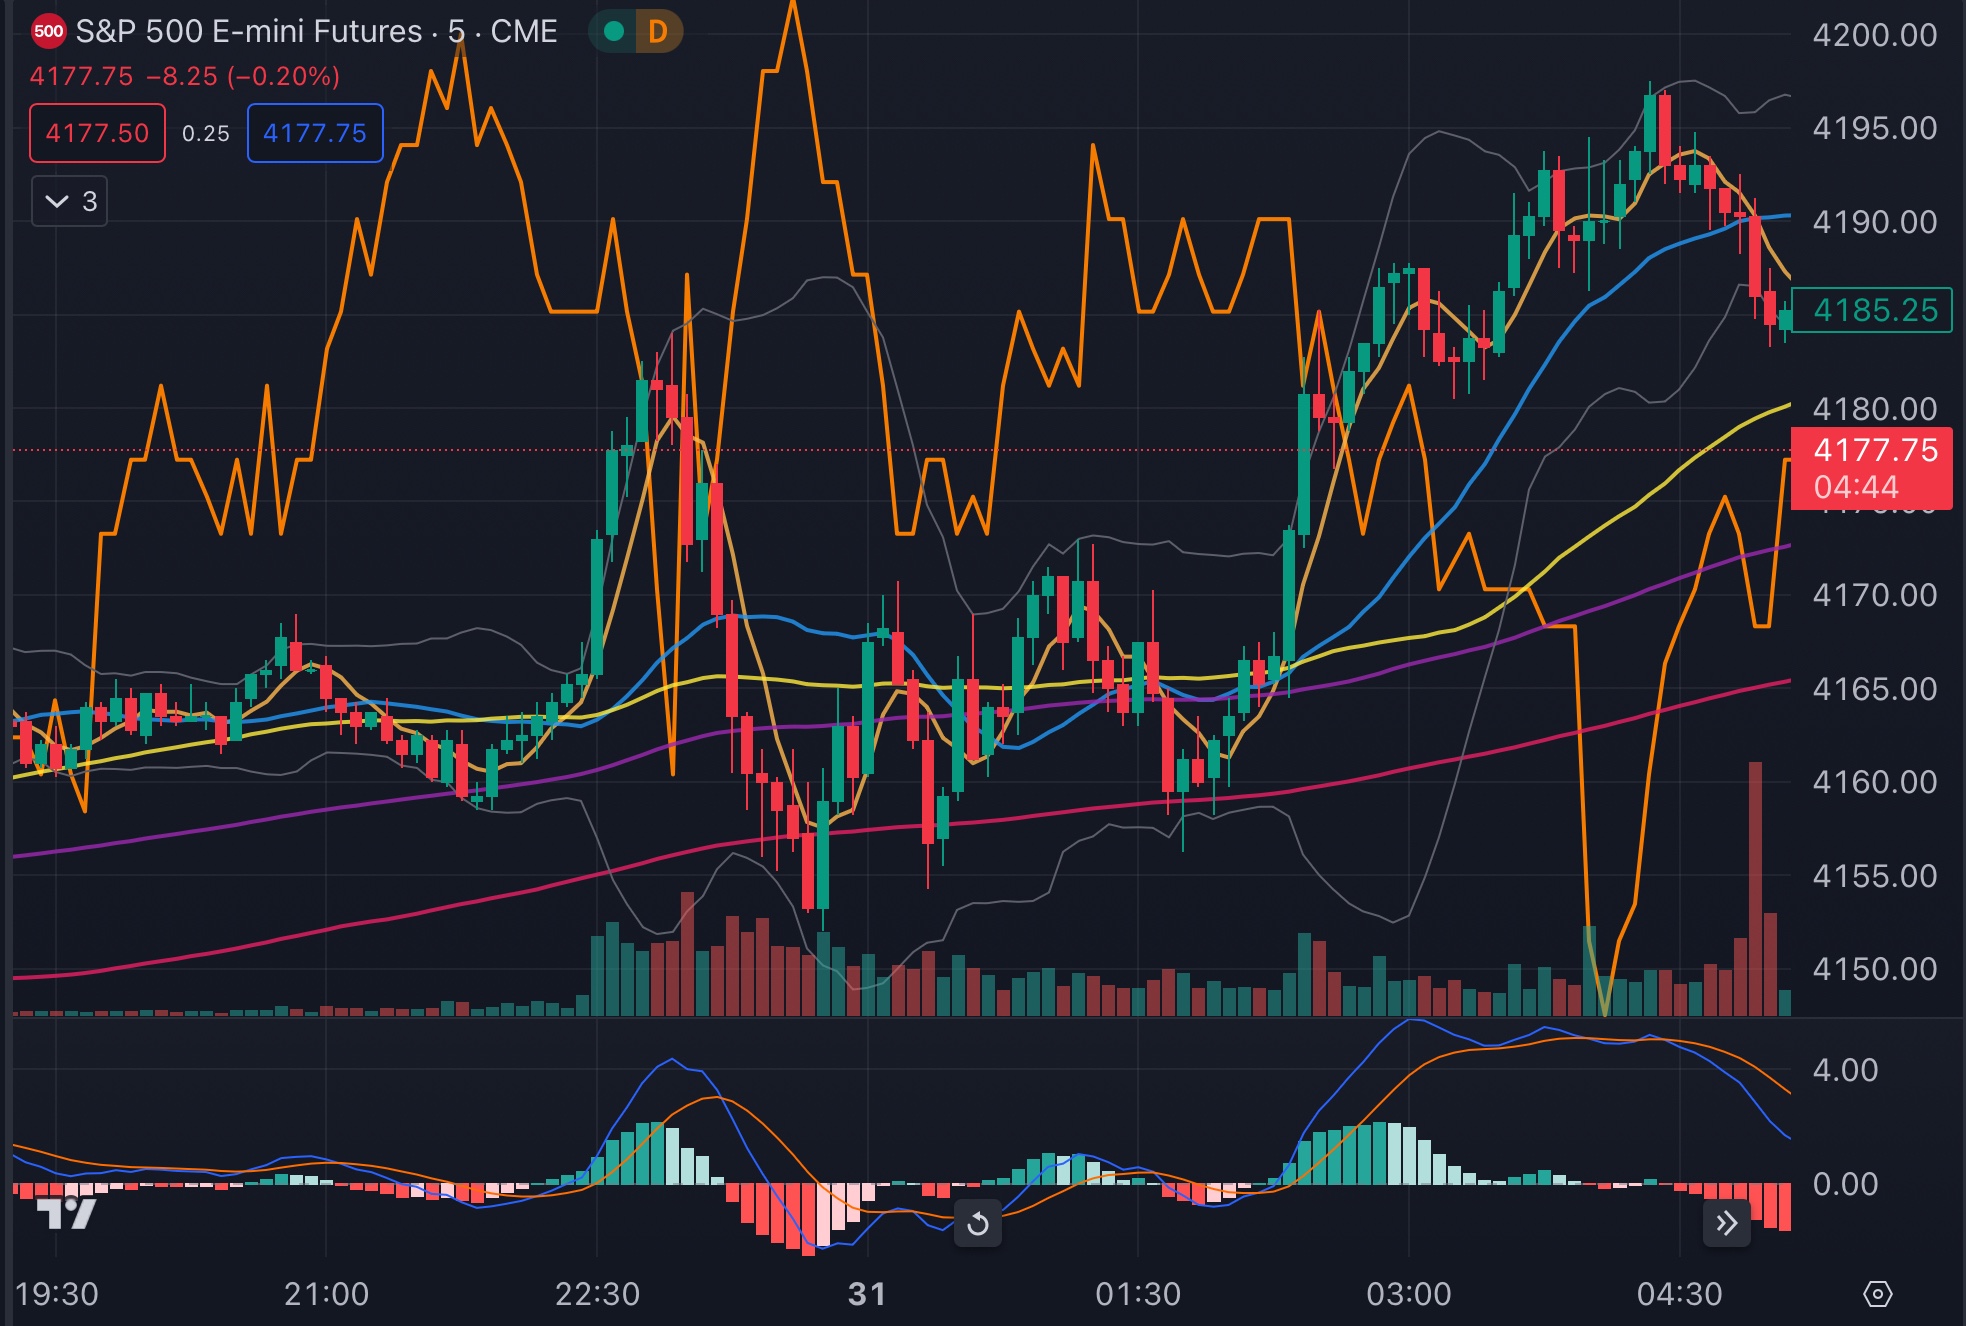Click the 0.25 spread value
1966x1326 pixels.
point(206,133)
